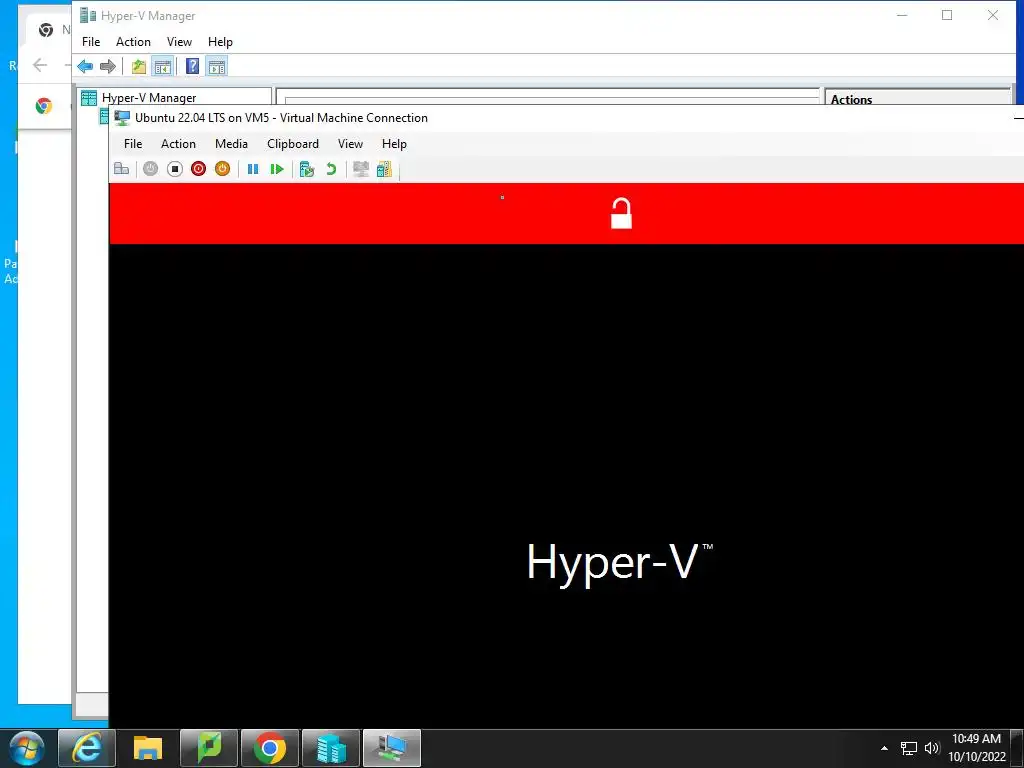
Task: Click the VM Connection window title icon
Action: coord(122,118)
